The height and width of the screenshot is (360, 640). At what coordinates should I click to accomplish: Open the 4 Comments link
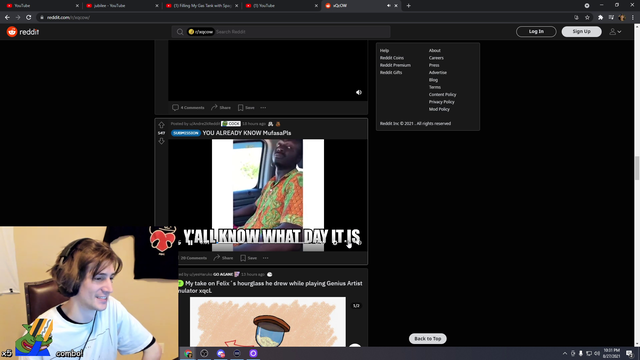[x=188, y=108]
